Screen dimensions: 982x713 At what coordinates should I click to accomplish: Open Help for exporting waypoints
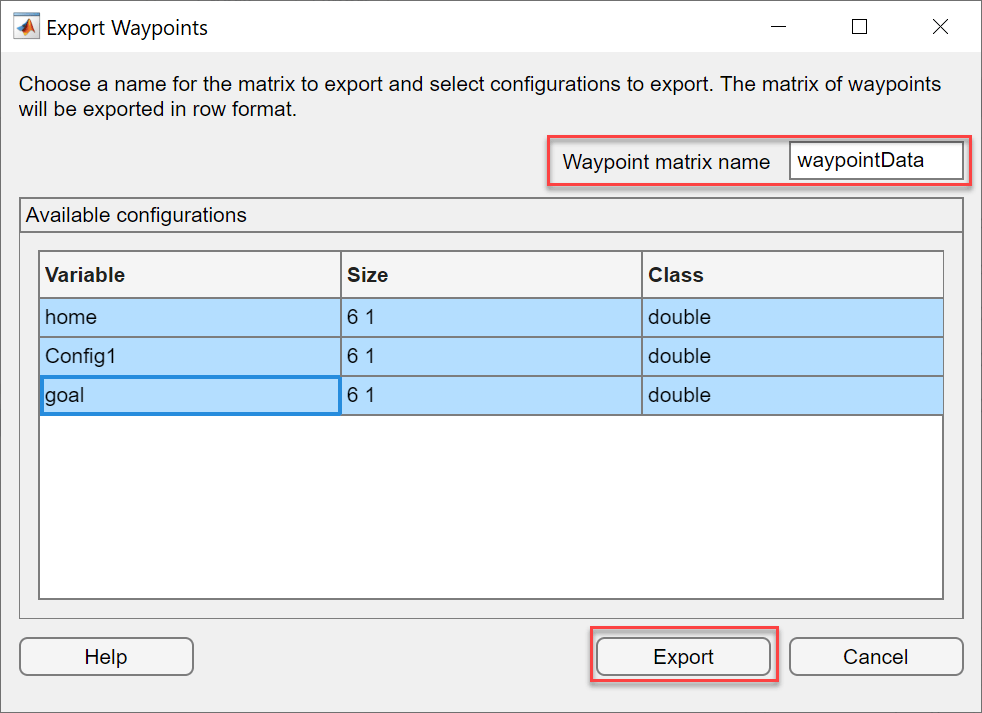[x=106, y=657]
